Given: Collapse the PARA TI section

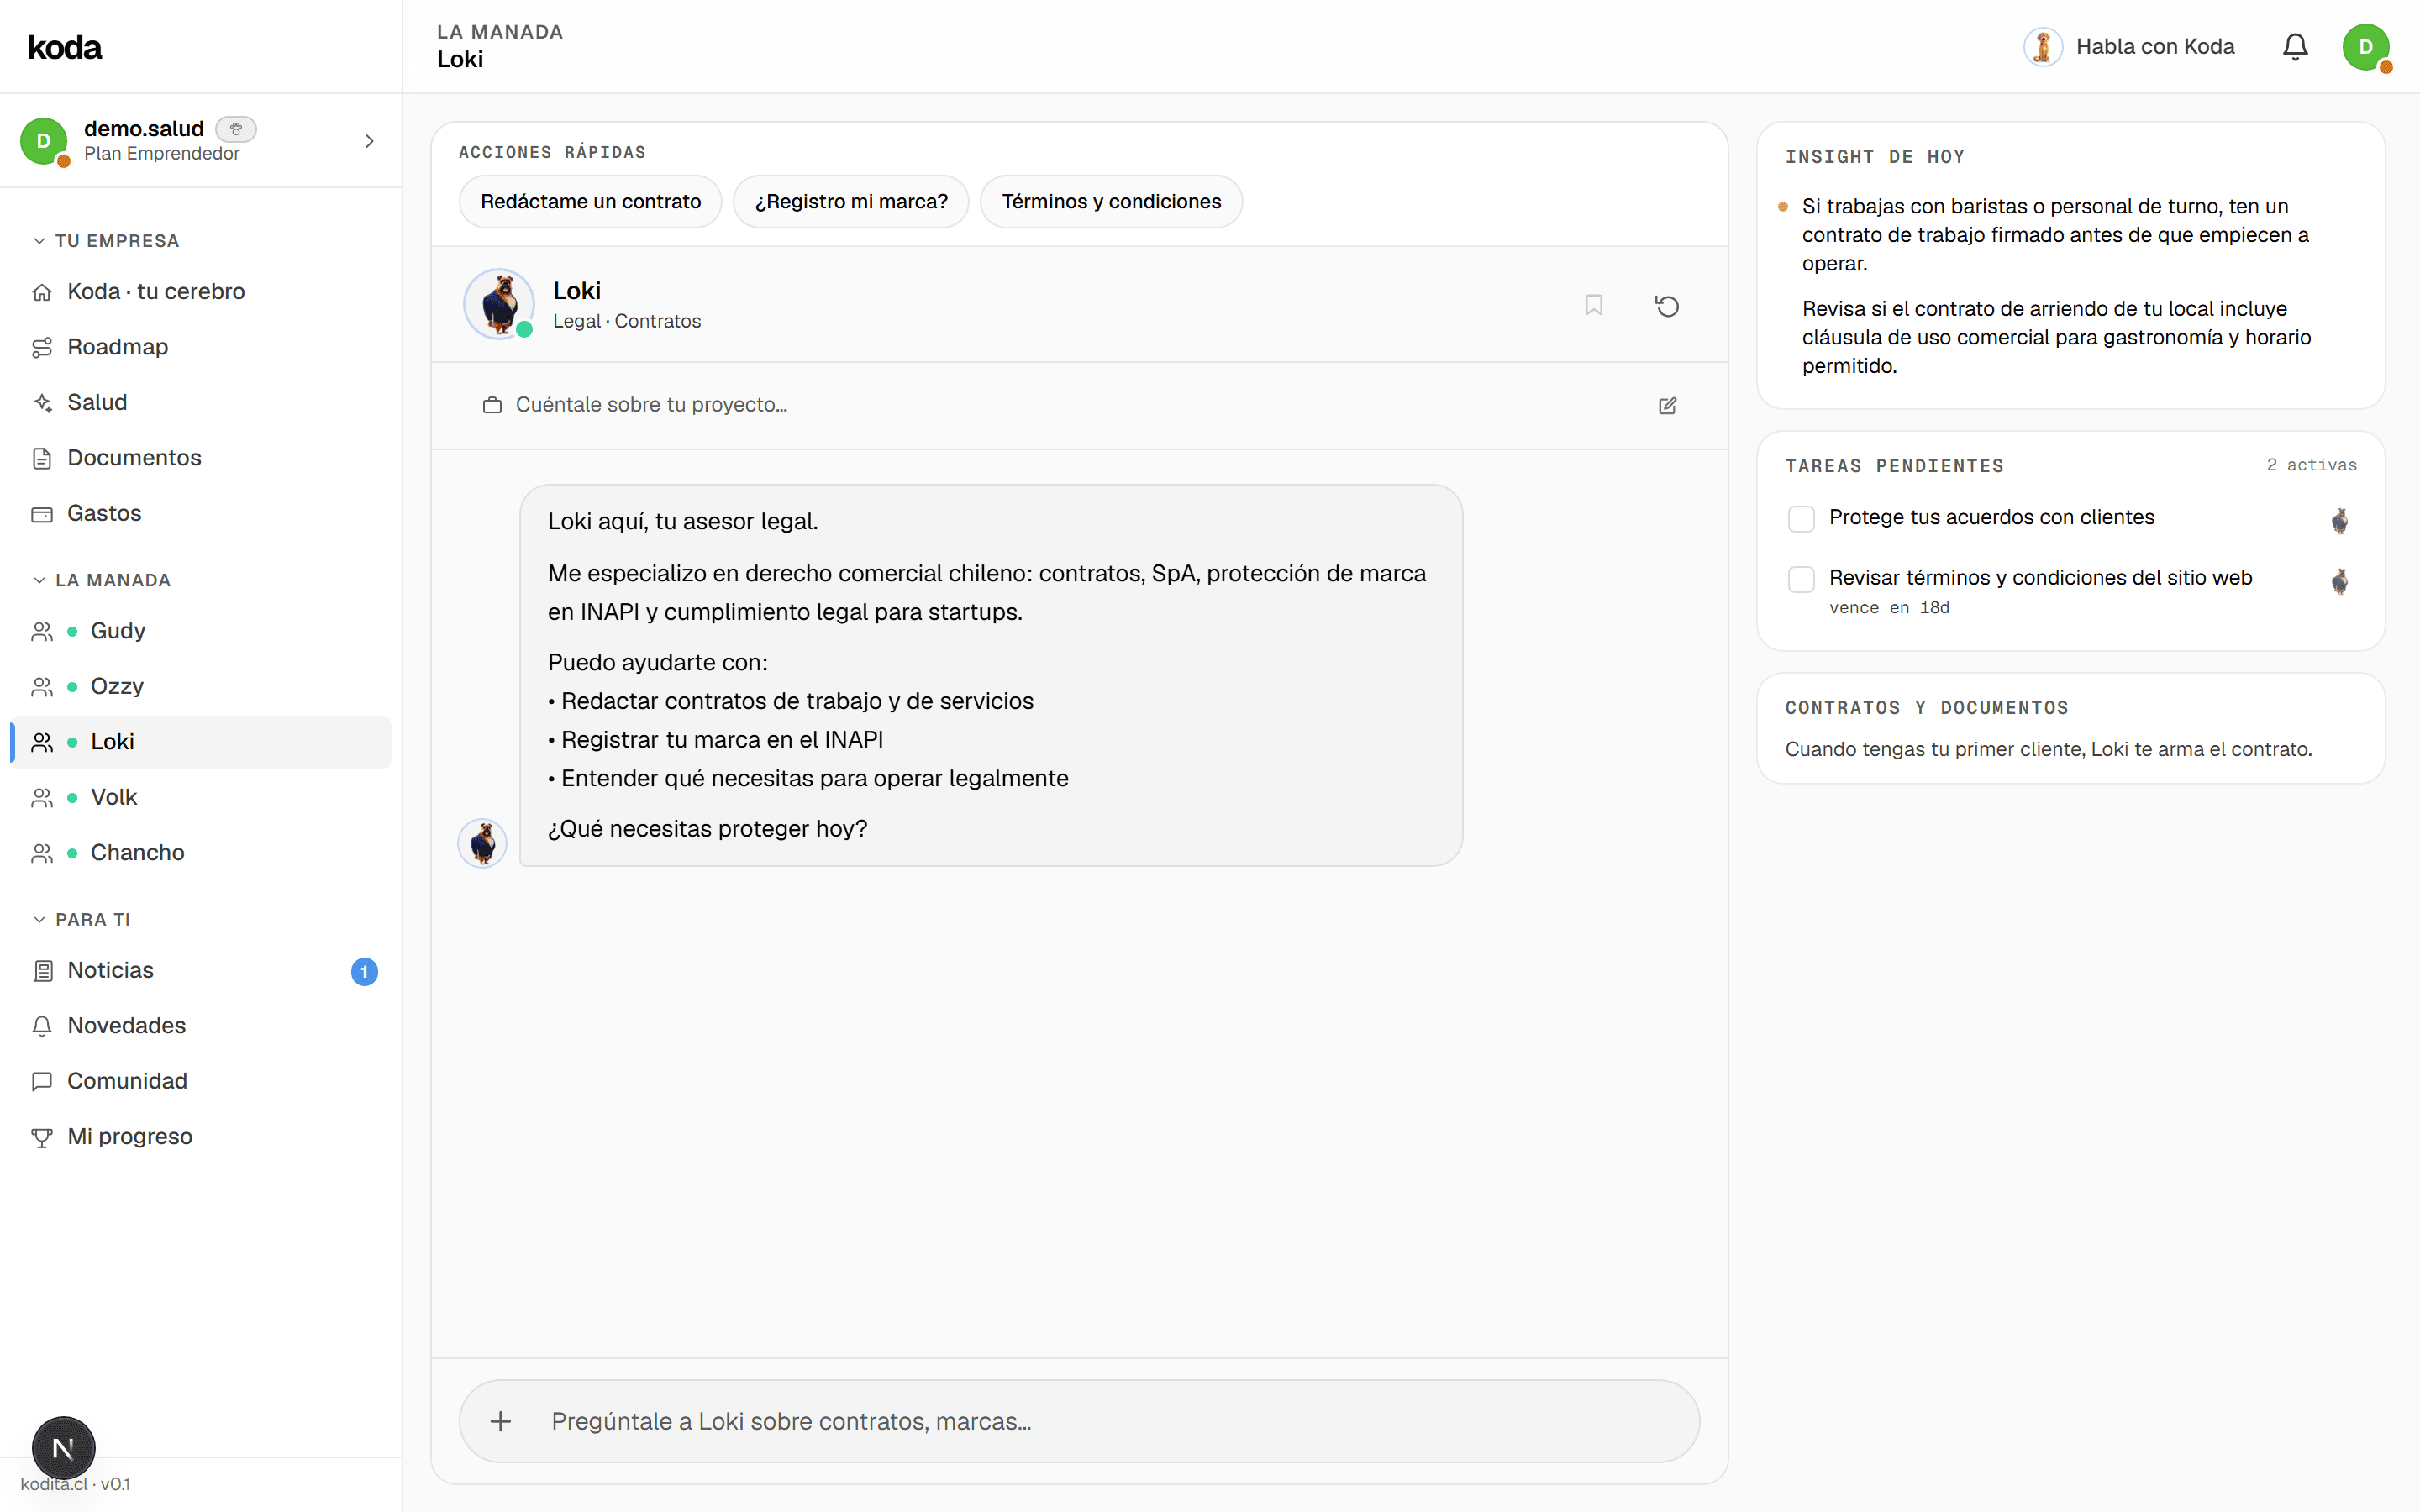Looking at the screenshot, I should pyautogui.click(x=82, y=919).
